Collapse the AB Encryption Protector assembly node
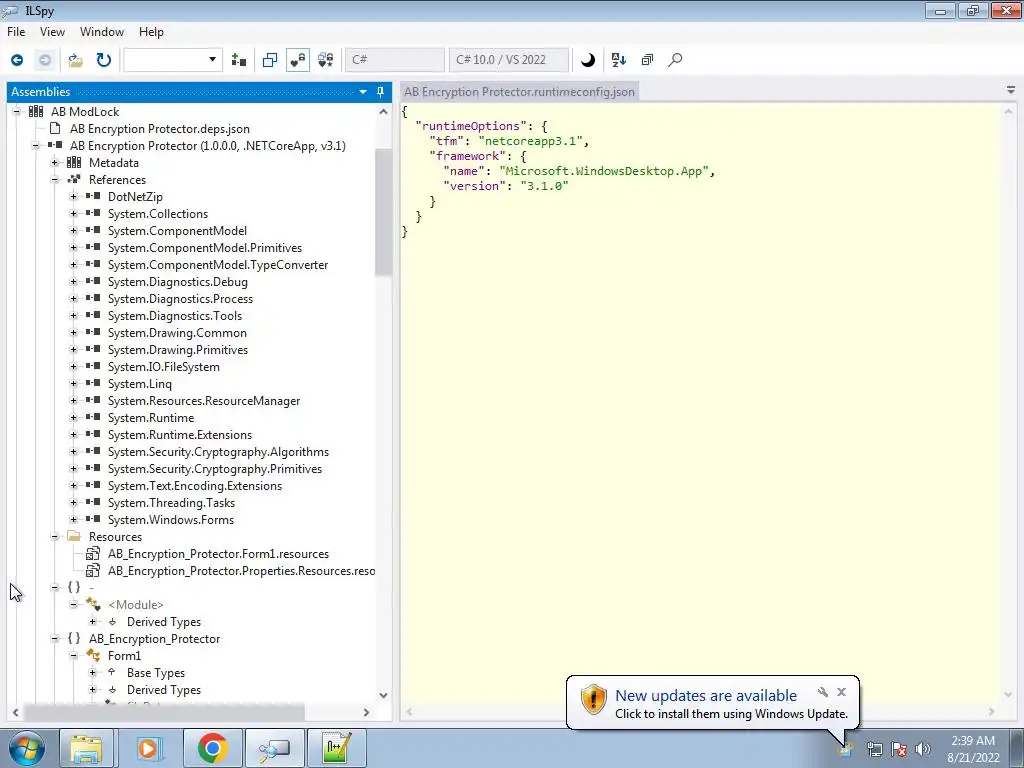The image size is (1024, 768). [x=35, y=146]
